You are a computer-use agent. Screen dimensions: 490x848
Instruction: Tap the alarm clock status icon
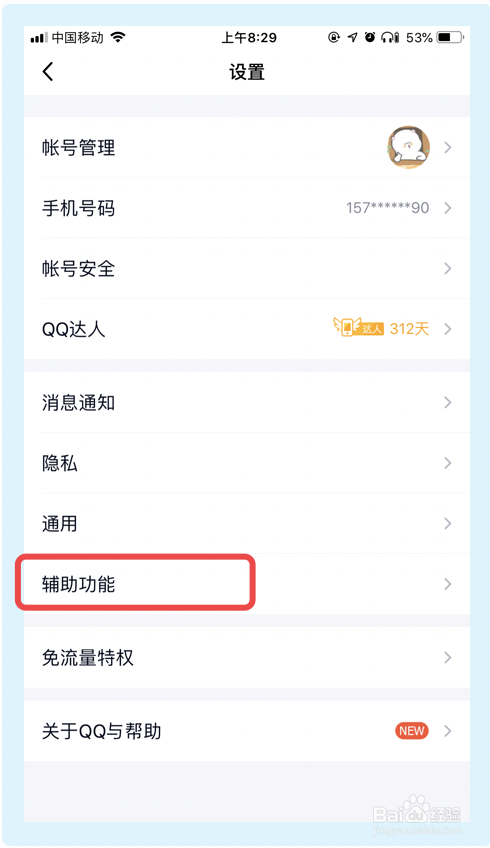370,37
